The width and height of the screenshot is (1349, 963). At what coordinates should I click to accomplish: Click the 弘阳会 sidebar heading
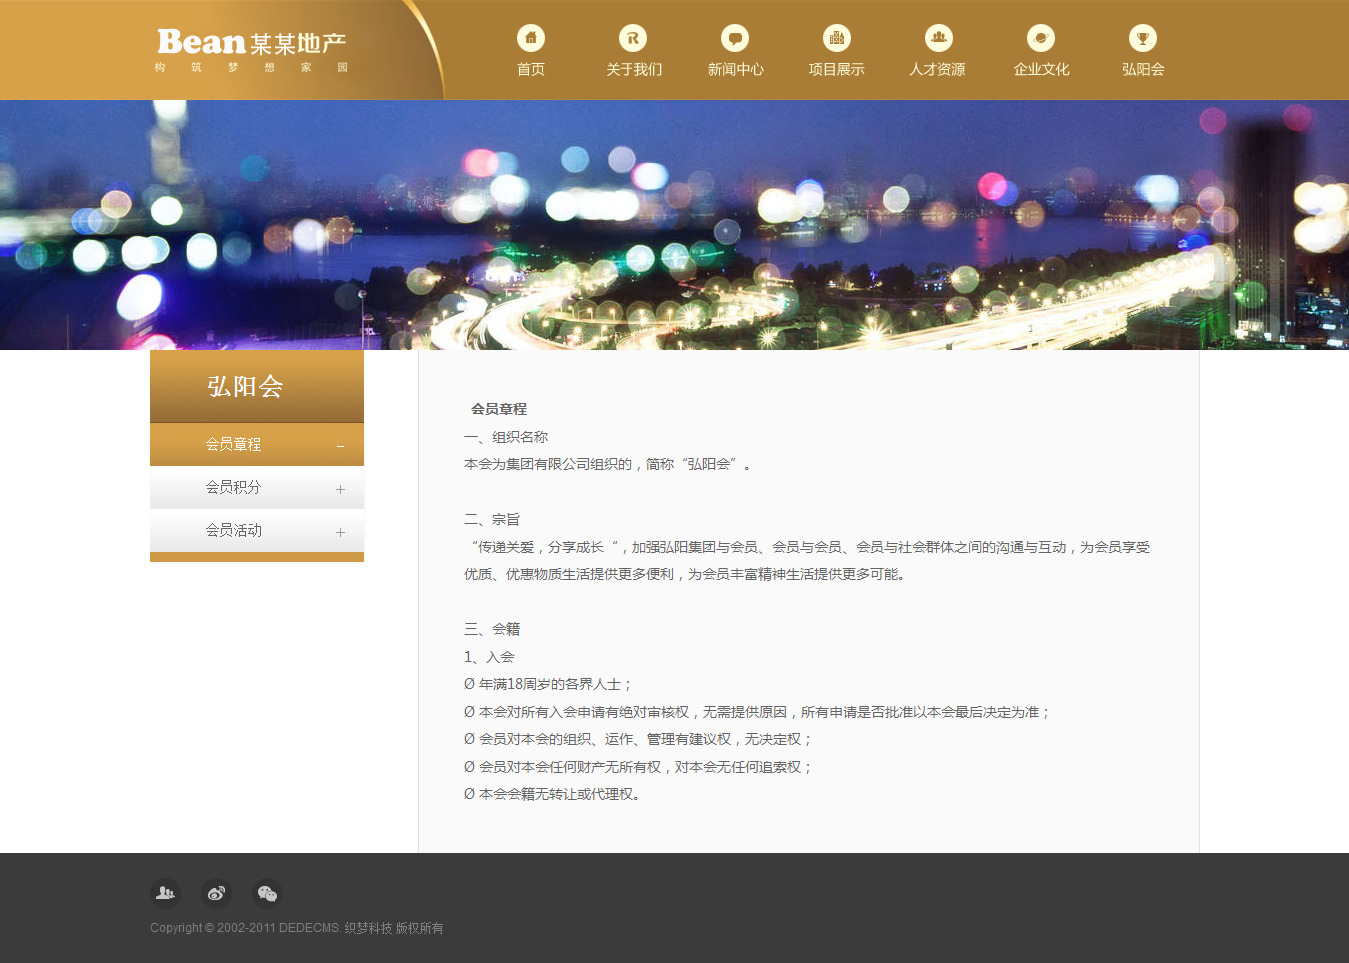tap(245, 386)
